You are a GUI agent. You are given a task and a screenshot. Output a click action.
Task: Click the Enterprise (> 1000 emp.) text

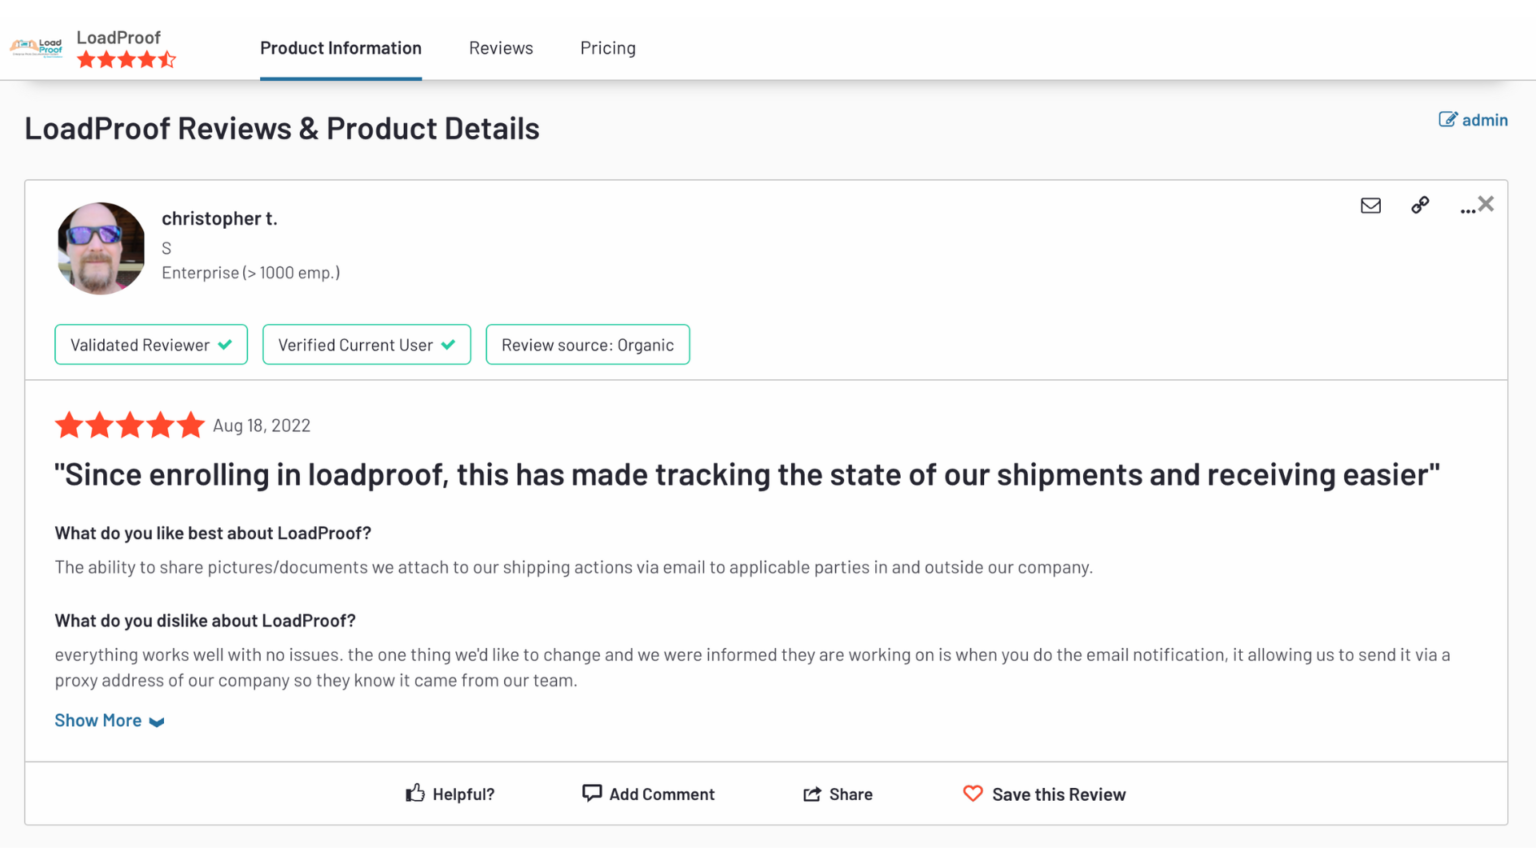coord(251,273)
